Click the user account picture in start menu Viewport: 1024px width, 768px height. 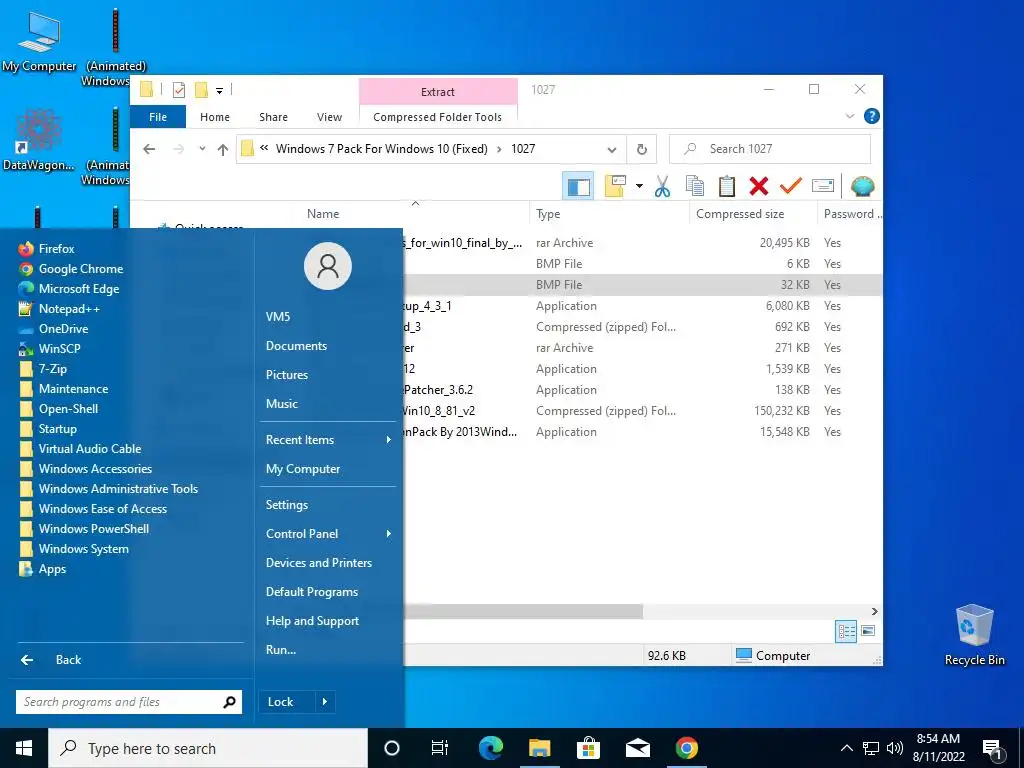click(x=328, y=266)
